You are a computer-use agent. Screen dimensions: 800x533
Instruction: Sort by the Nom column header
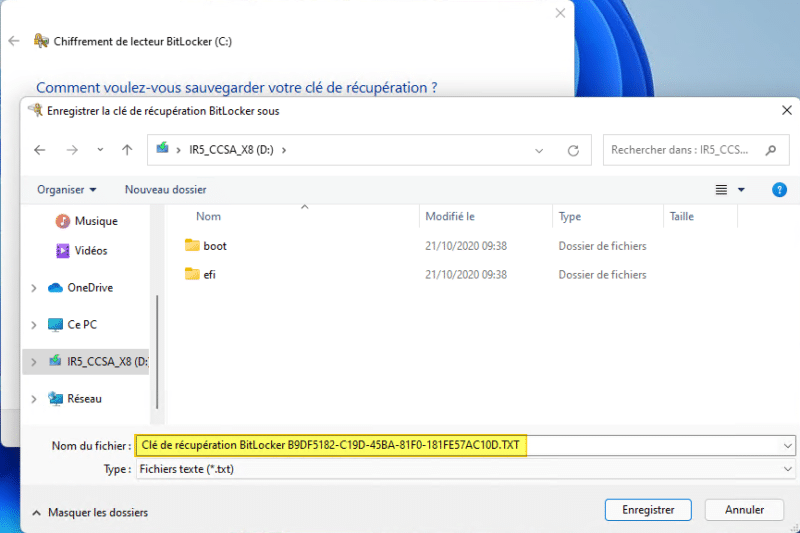(208, 216)
